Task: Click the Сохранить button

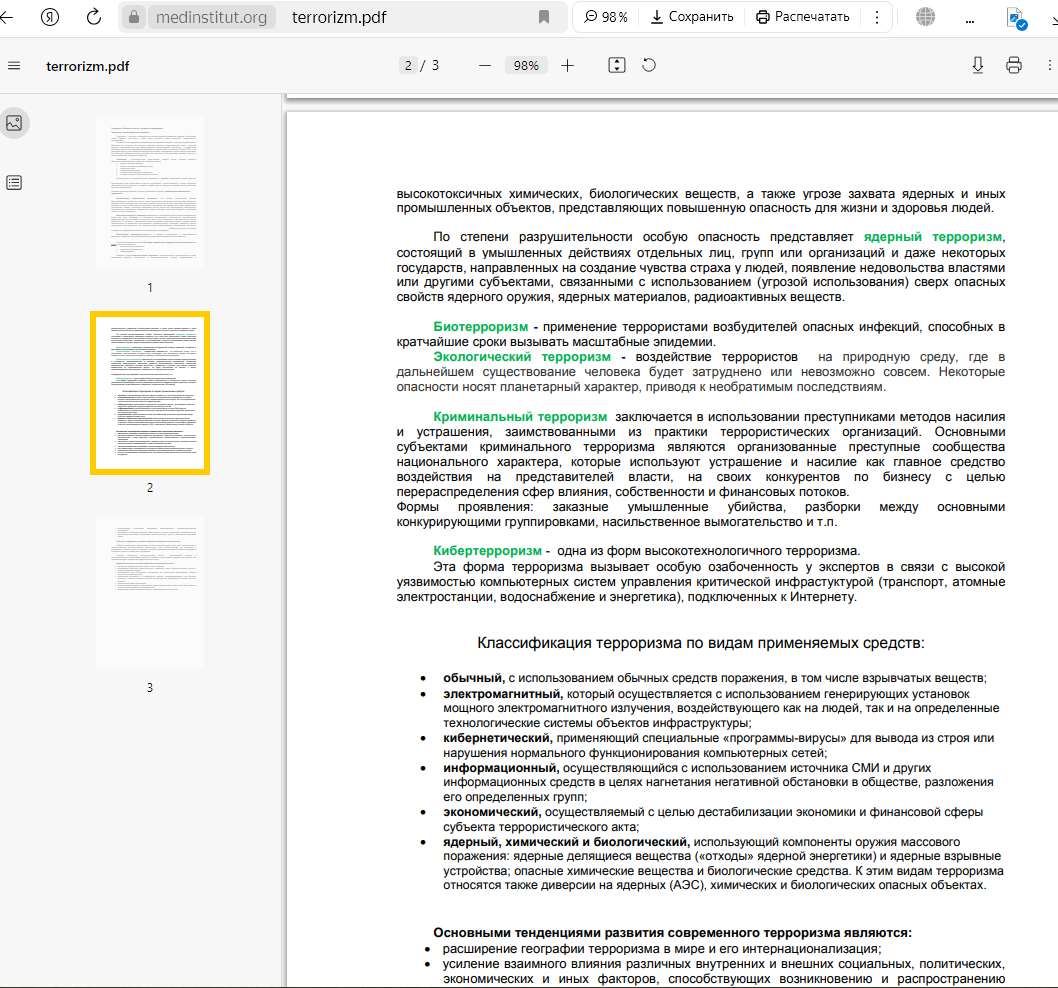Action: tap(691, 17)
